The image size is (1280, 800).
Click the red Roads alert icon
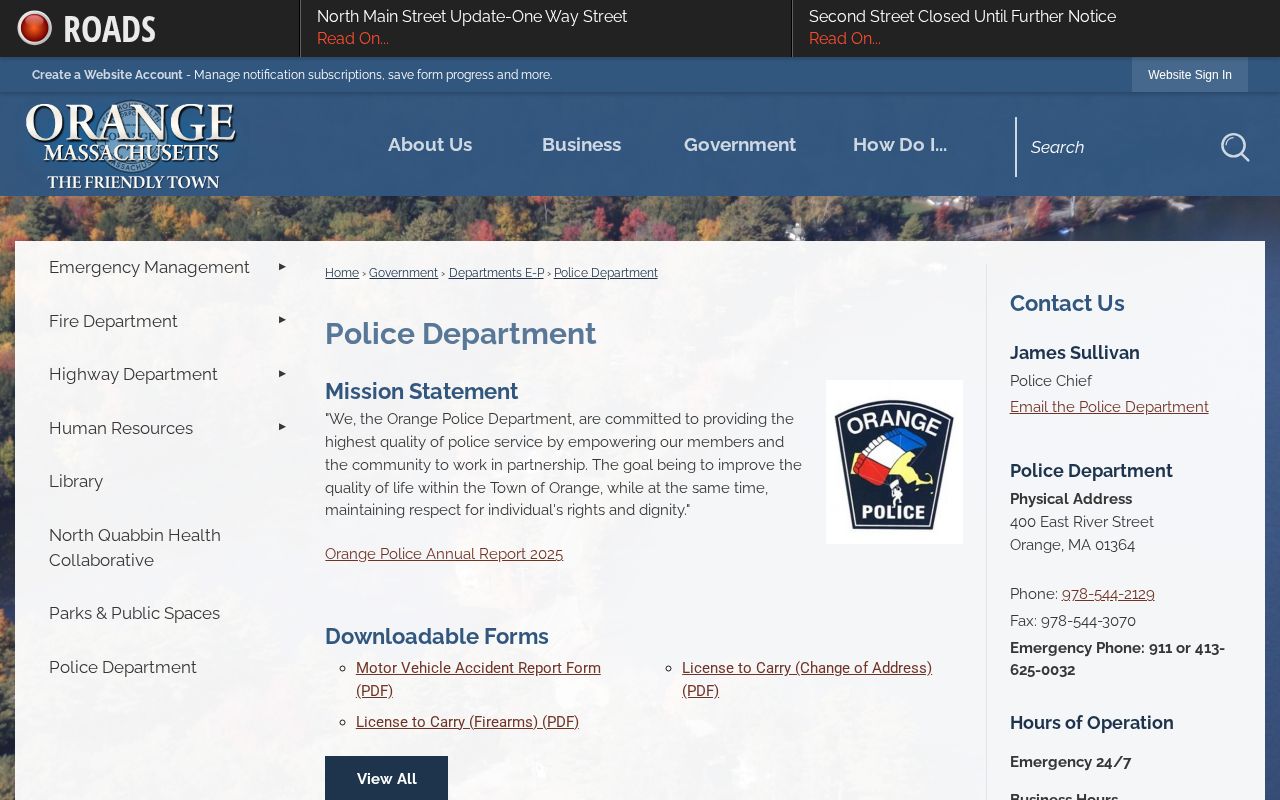[34, 28]
